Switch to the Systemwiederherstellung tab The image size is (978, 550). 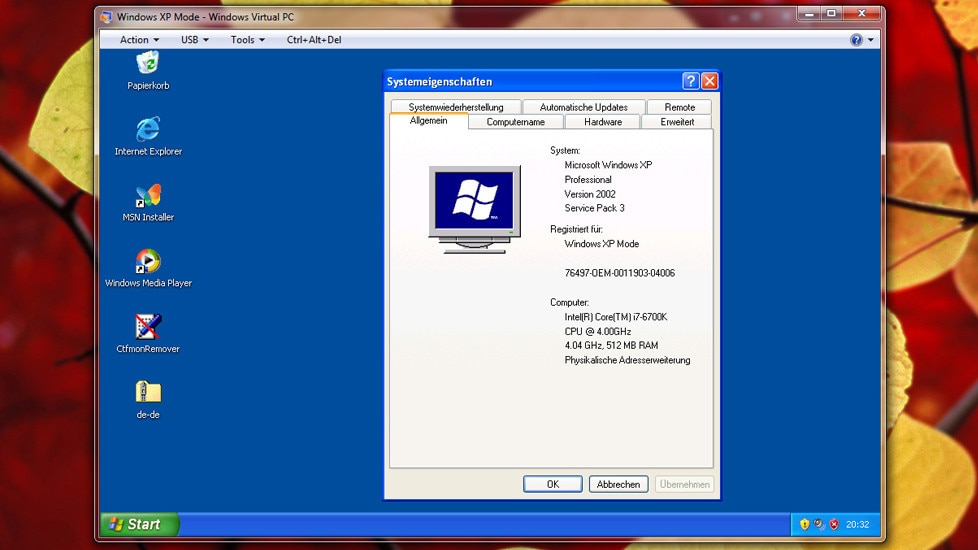coord(456,107)
